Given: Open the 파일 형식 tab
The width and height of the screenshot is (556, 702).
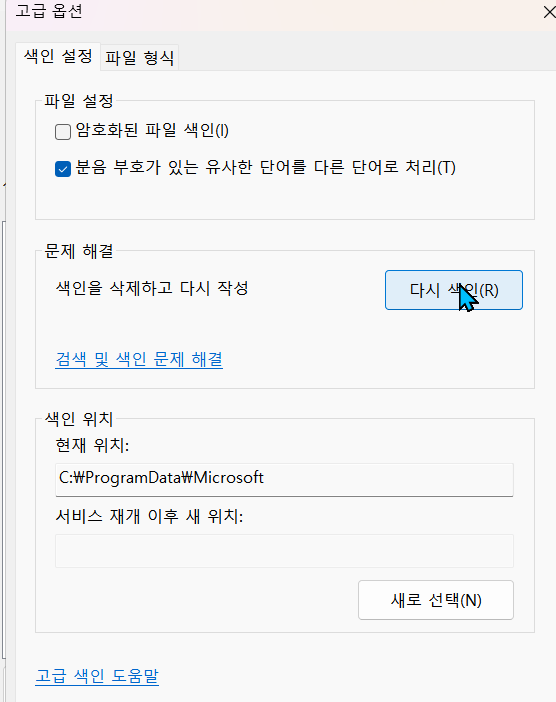Looking at the screenshot, I should [139, 58].
